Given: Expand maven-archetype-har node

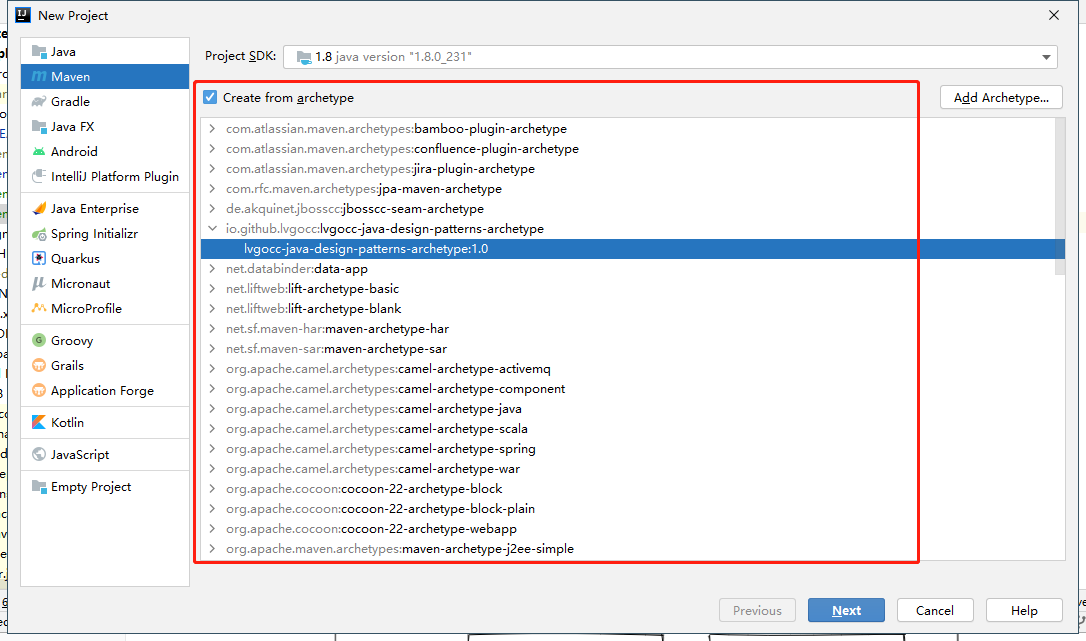Looking at the screenshot, I should 212,328.
